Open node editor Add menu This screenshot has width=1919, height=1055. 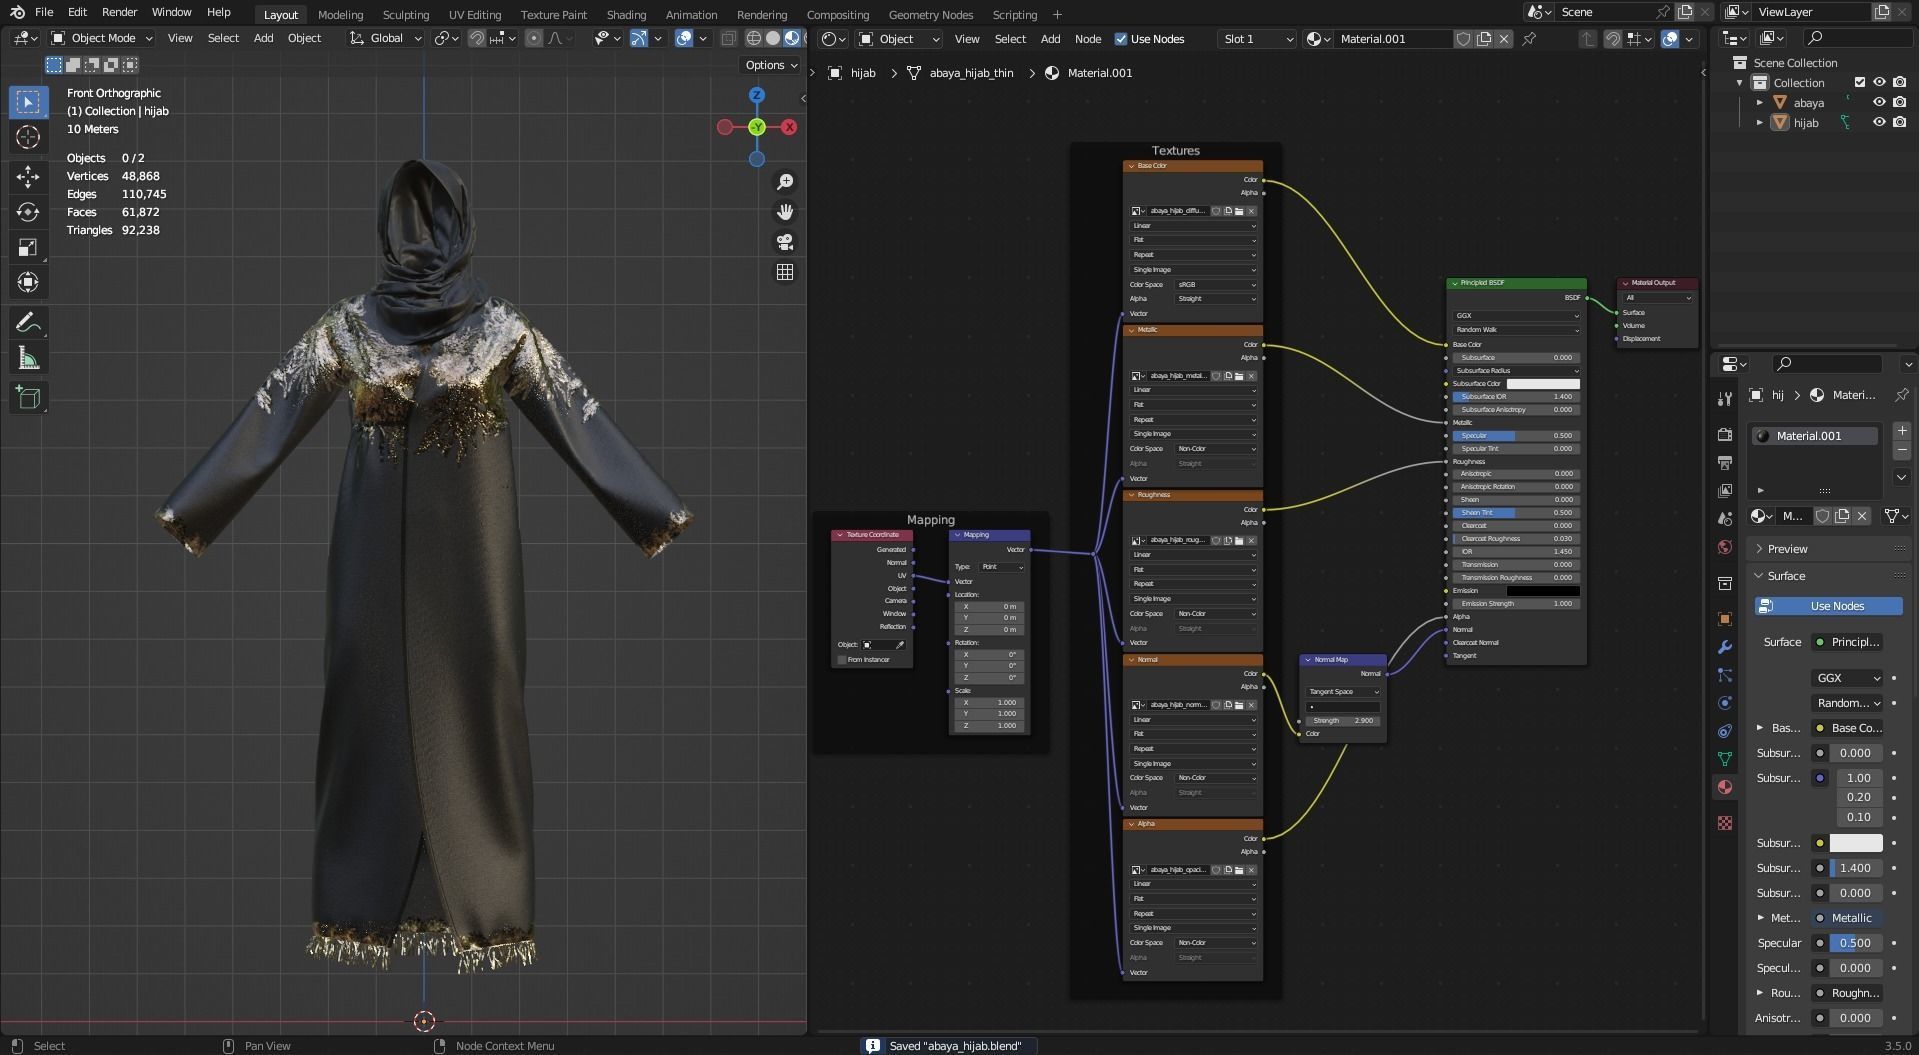point(1050,39)
